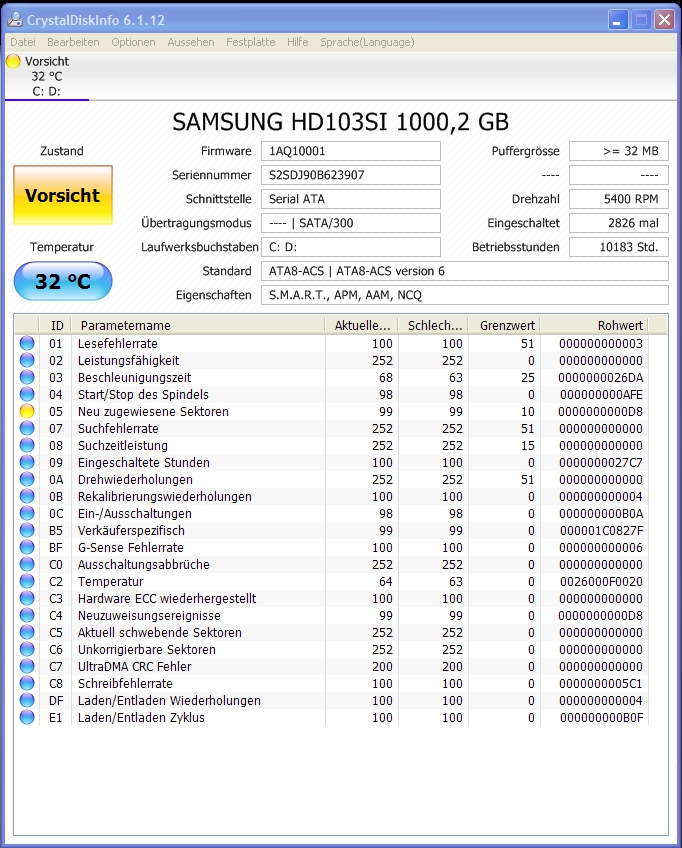
Task: Click the status orb for Schreibfehlerrate
Action: click(x=27, y=684)
